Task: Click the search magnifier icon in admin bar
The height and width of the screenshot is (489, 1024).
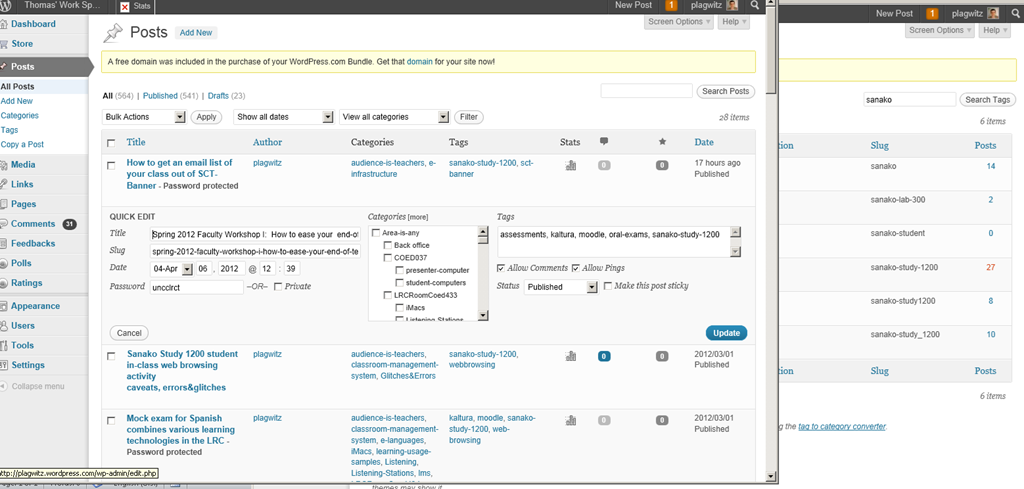Action: [x=755, y=6]
